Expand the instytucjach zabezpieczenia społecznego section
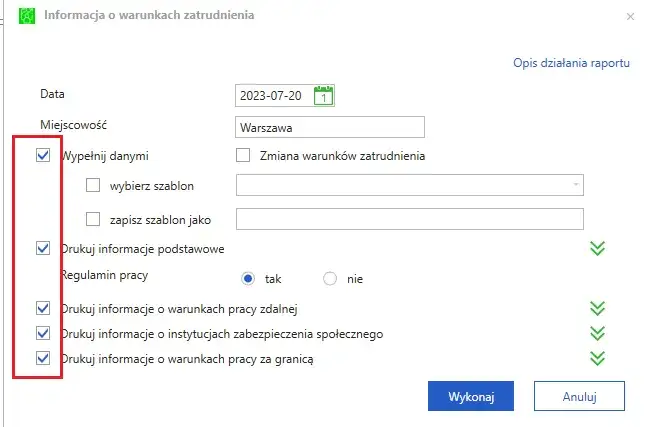Image resolution: width=648 pixels, height=427 pixels. point(598,333)
